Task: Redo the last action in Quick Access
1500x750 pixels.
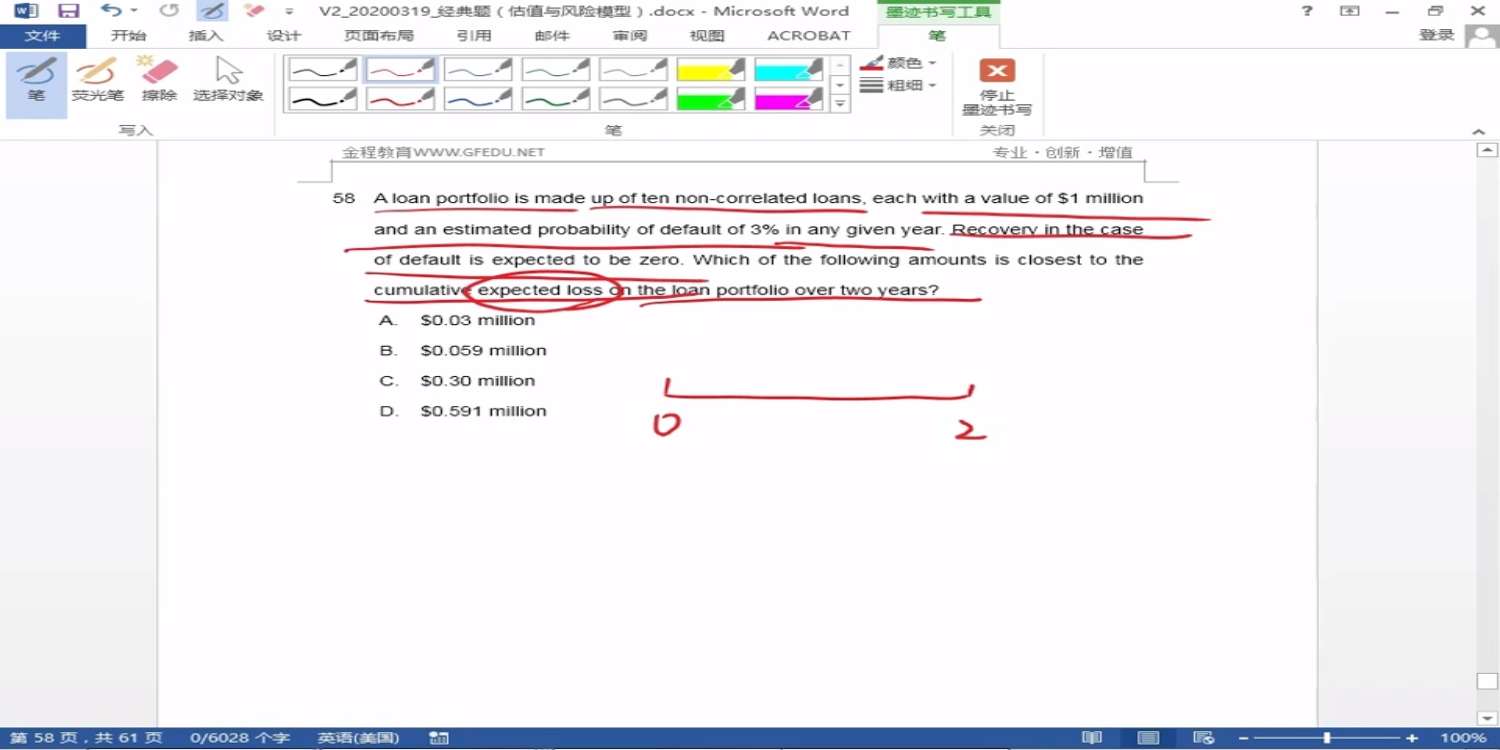Action: pyautogui.click(x=170, y=11)
